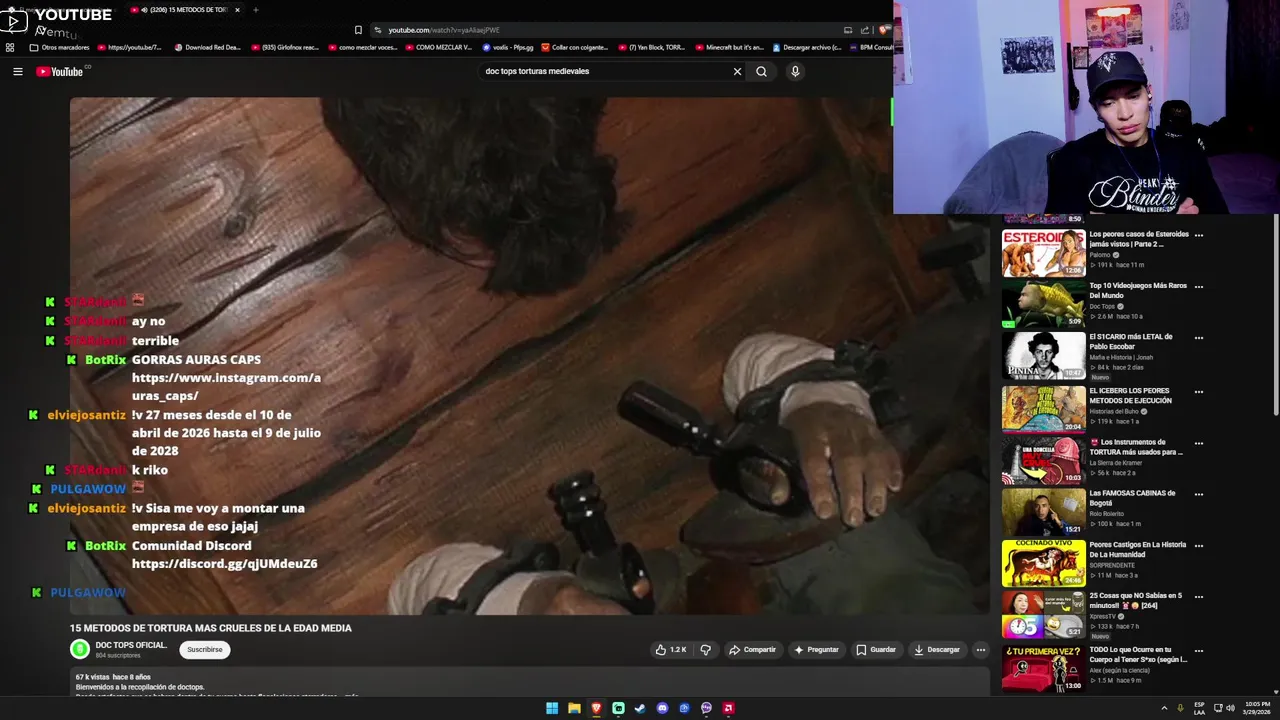The height and width of the screenshot is (720, 1280).
Task: Open the clock showing 10:05 PM
Action: click(x=1257, y=708)
